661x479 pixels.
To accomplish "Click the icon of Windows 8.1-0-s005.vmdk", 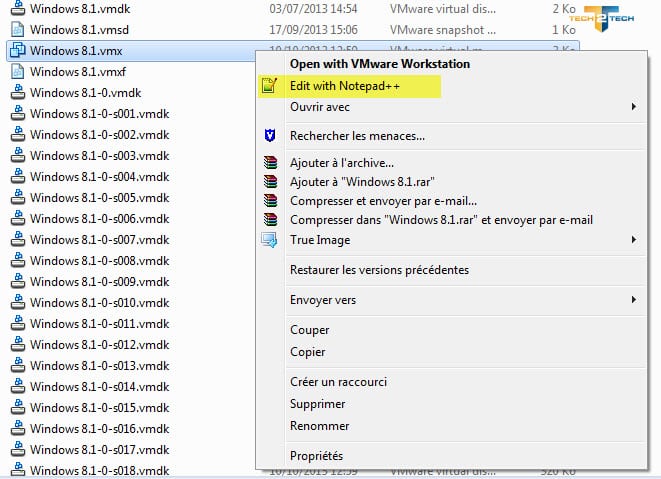I will click(17, 197).
